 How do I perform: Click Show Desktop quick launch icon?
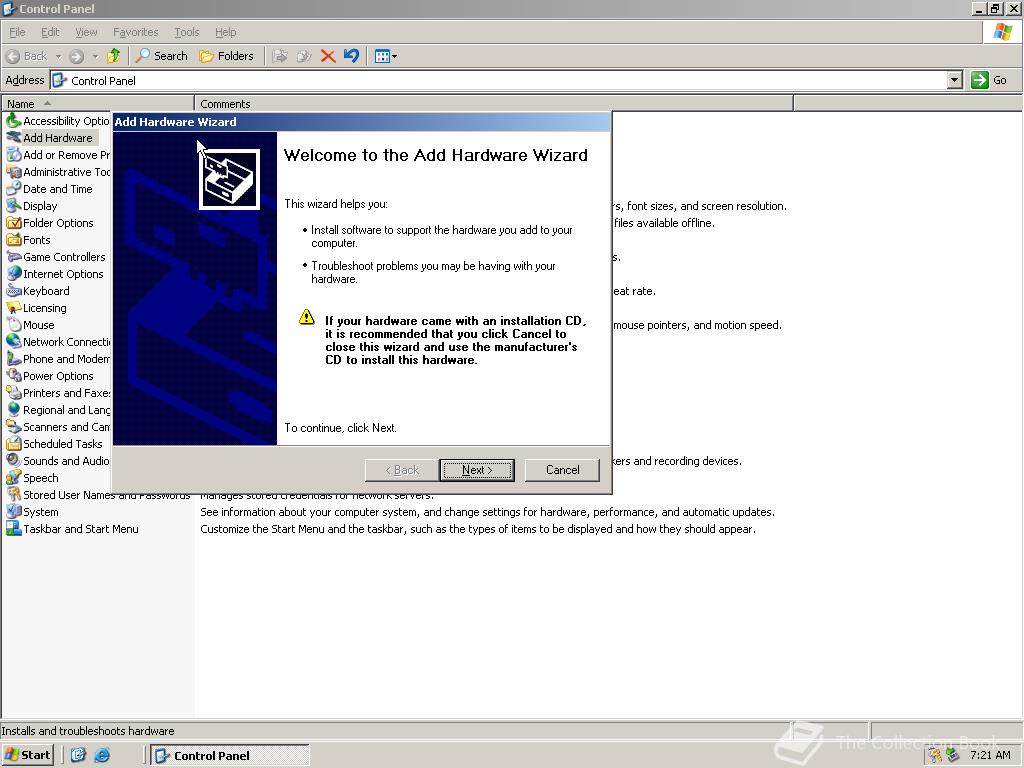(78, 755)
